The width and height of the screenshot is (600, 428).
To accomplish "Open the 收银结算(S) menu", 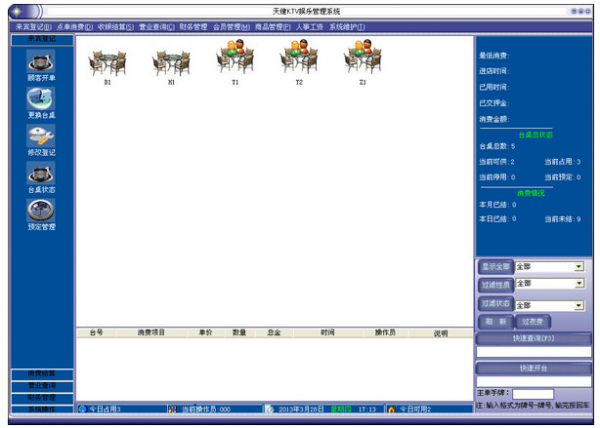I will pyautogui.click(x=116, y=27).
